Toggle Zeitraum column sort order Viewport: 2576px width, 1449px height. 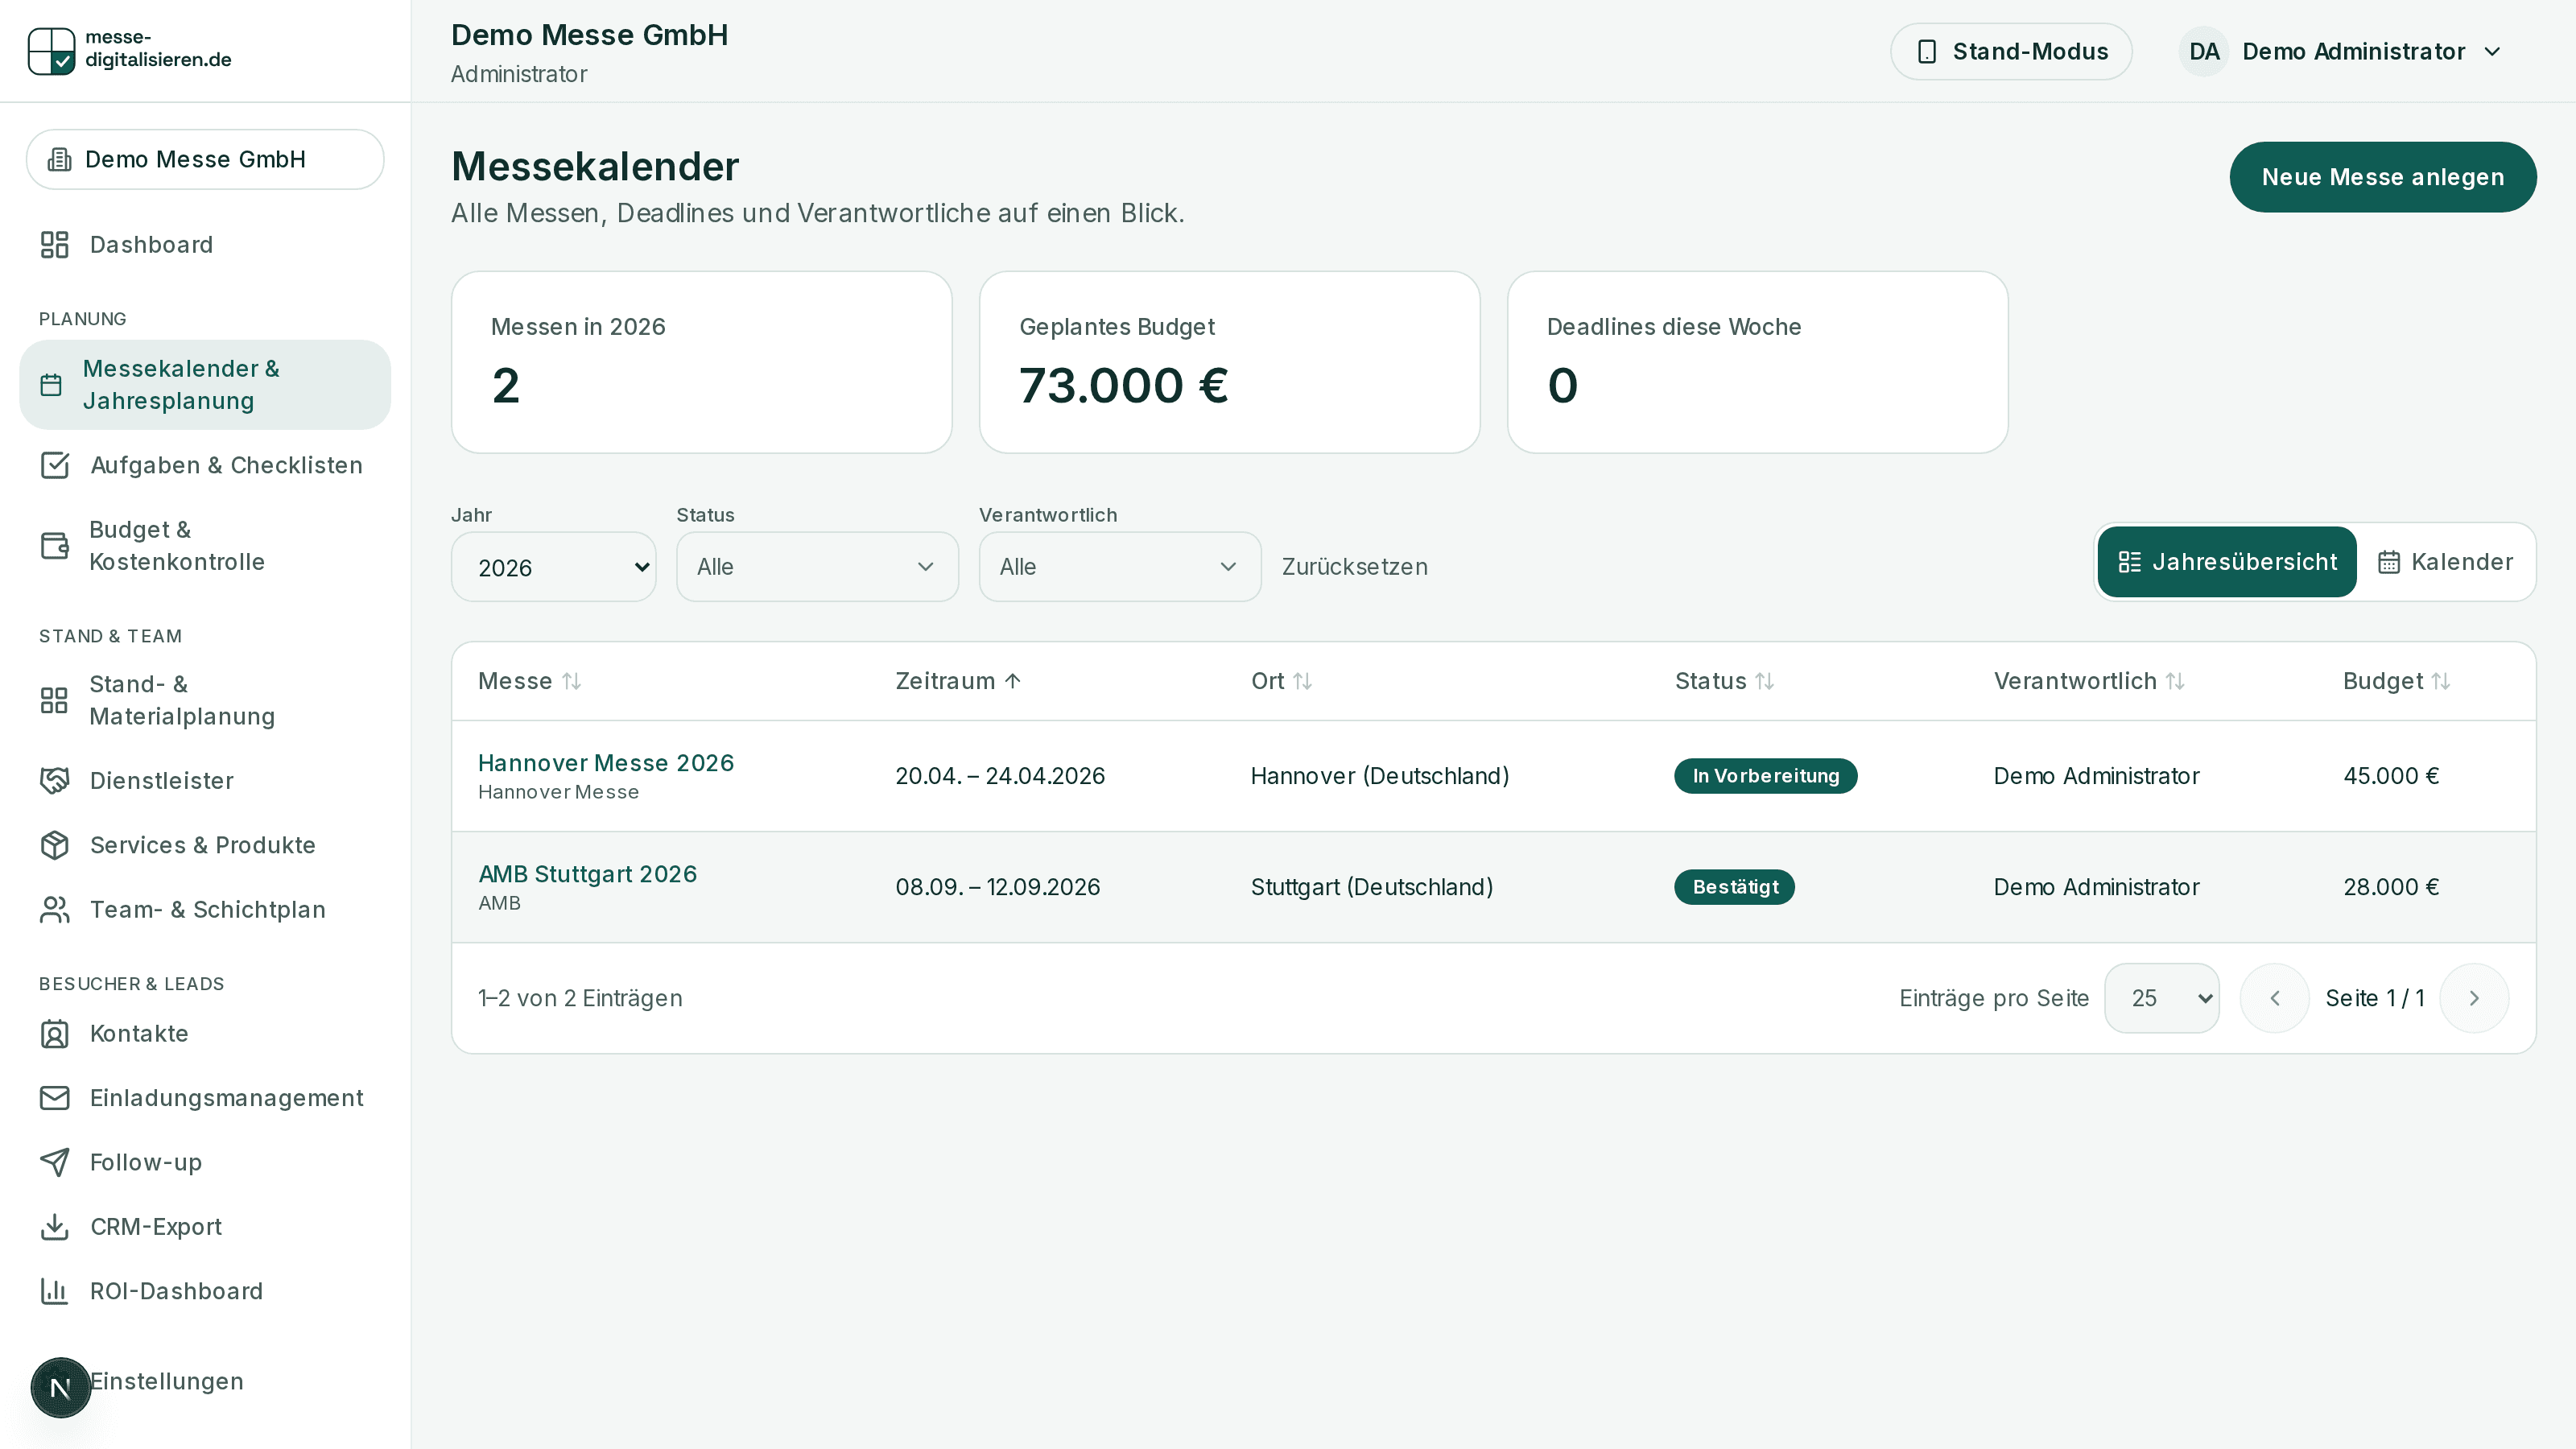(958, 681)
